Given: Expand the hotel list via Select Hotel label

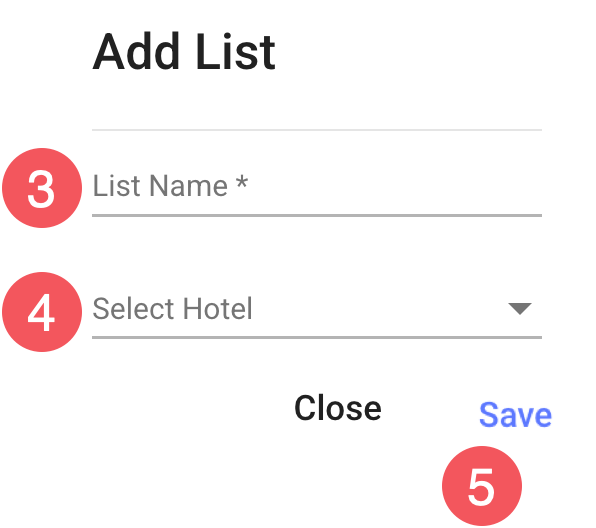Looking at the screenshot, I should coord(172,309).
